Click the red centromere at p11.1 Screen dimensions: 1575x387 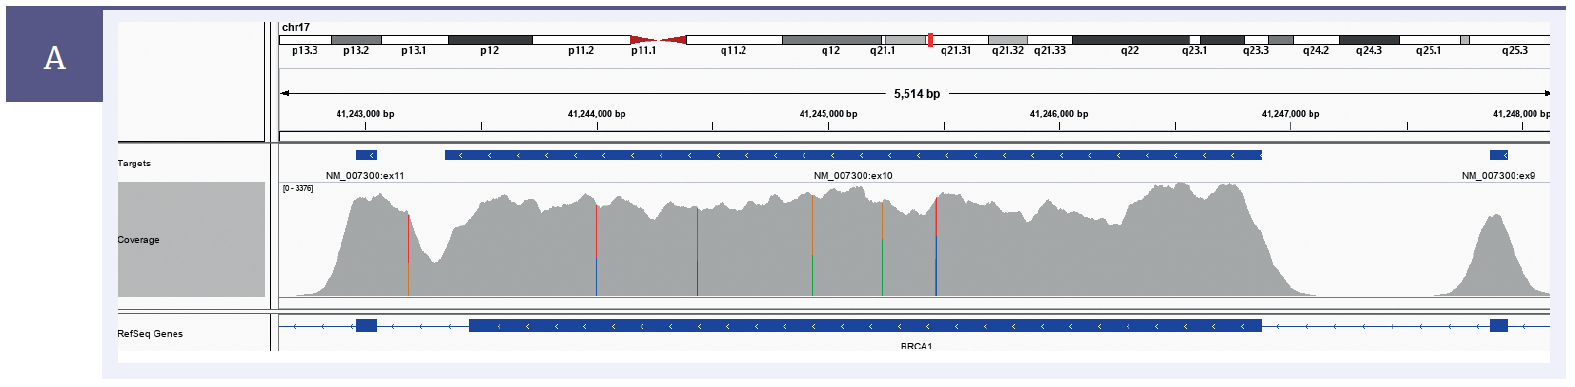[x=658, y=40]
